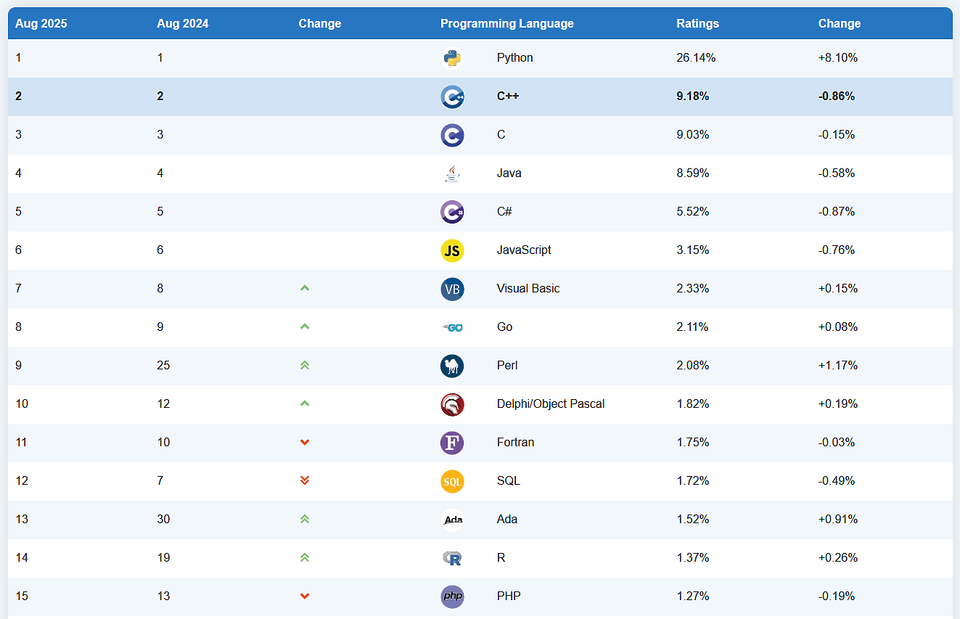Click the red double-down arrow for SQL
The height and width of the screenshot is (619, 960).
click(x=305, y=481)
